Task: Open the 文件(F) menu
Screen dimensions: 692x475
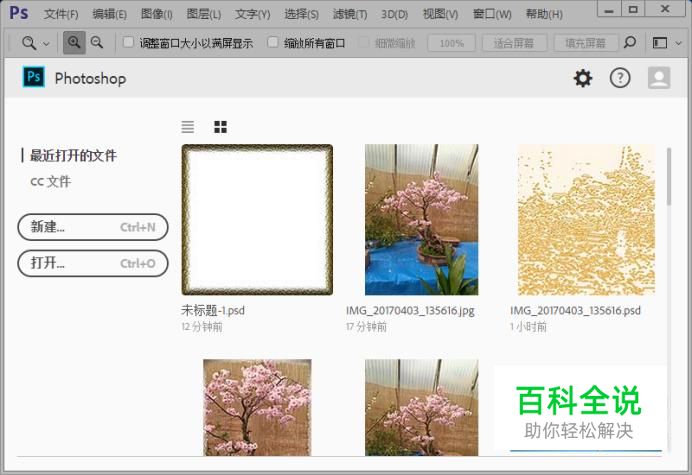Action: coord(61,14)
